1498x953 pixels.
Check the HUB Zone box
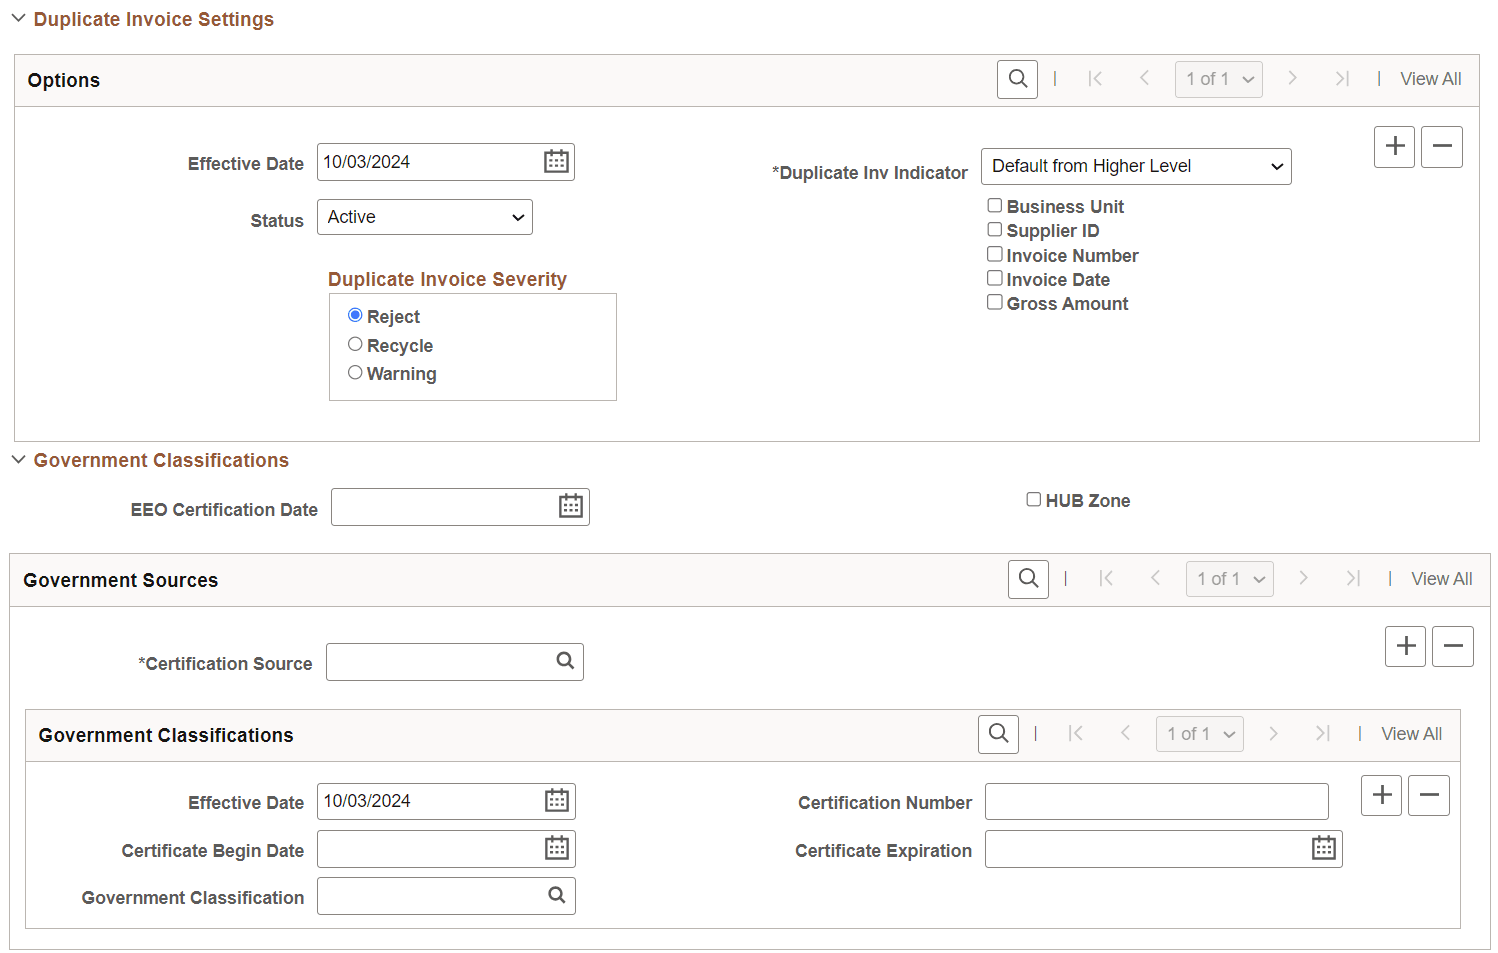click(x=1033, y=498)
